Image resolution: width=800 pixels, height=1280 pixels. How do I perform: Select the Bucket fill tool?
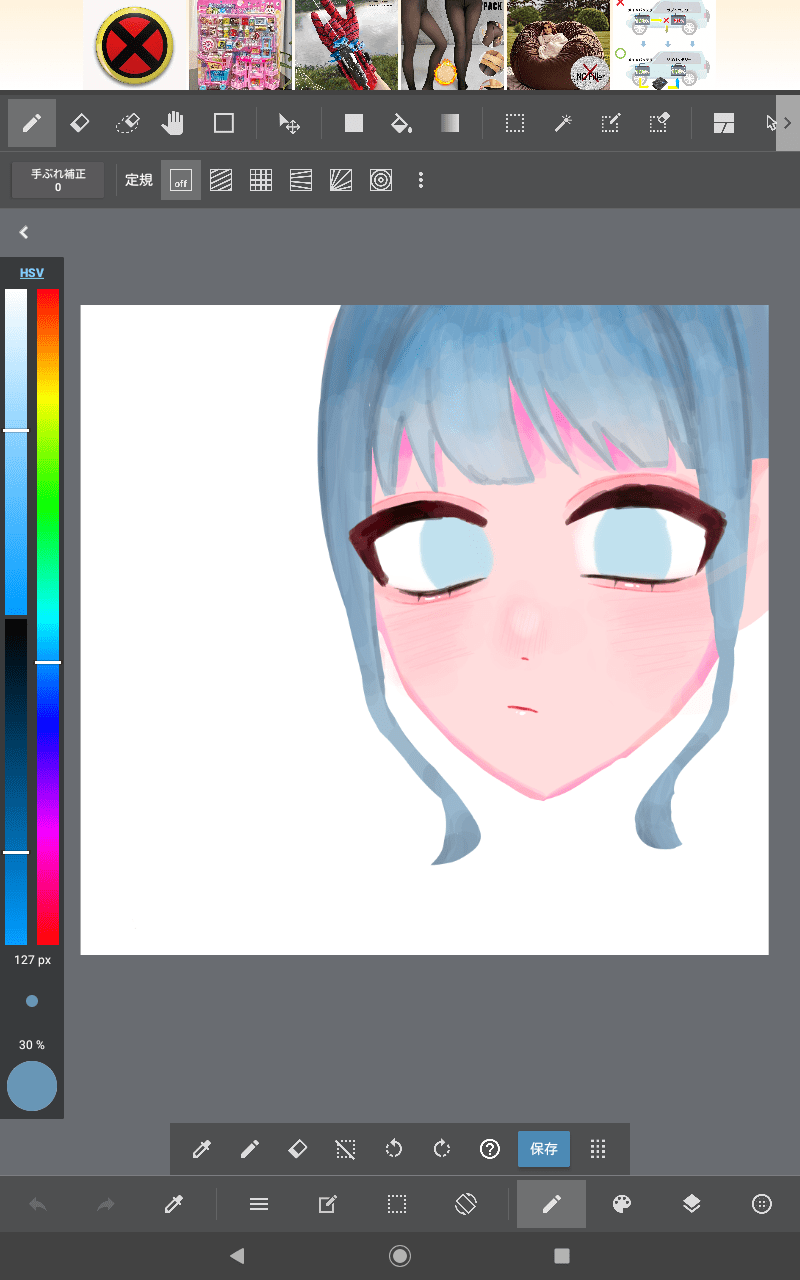pos(401,123)
